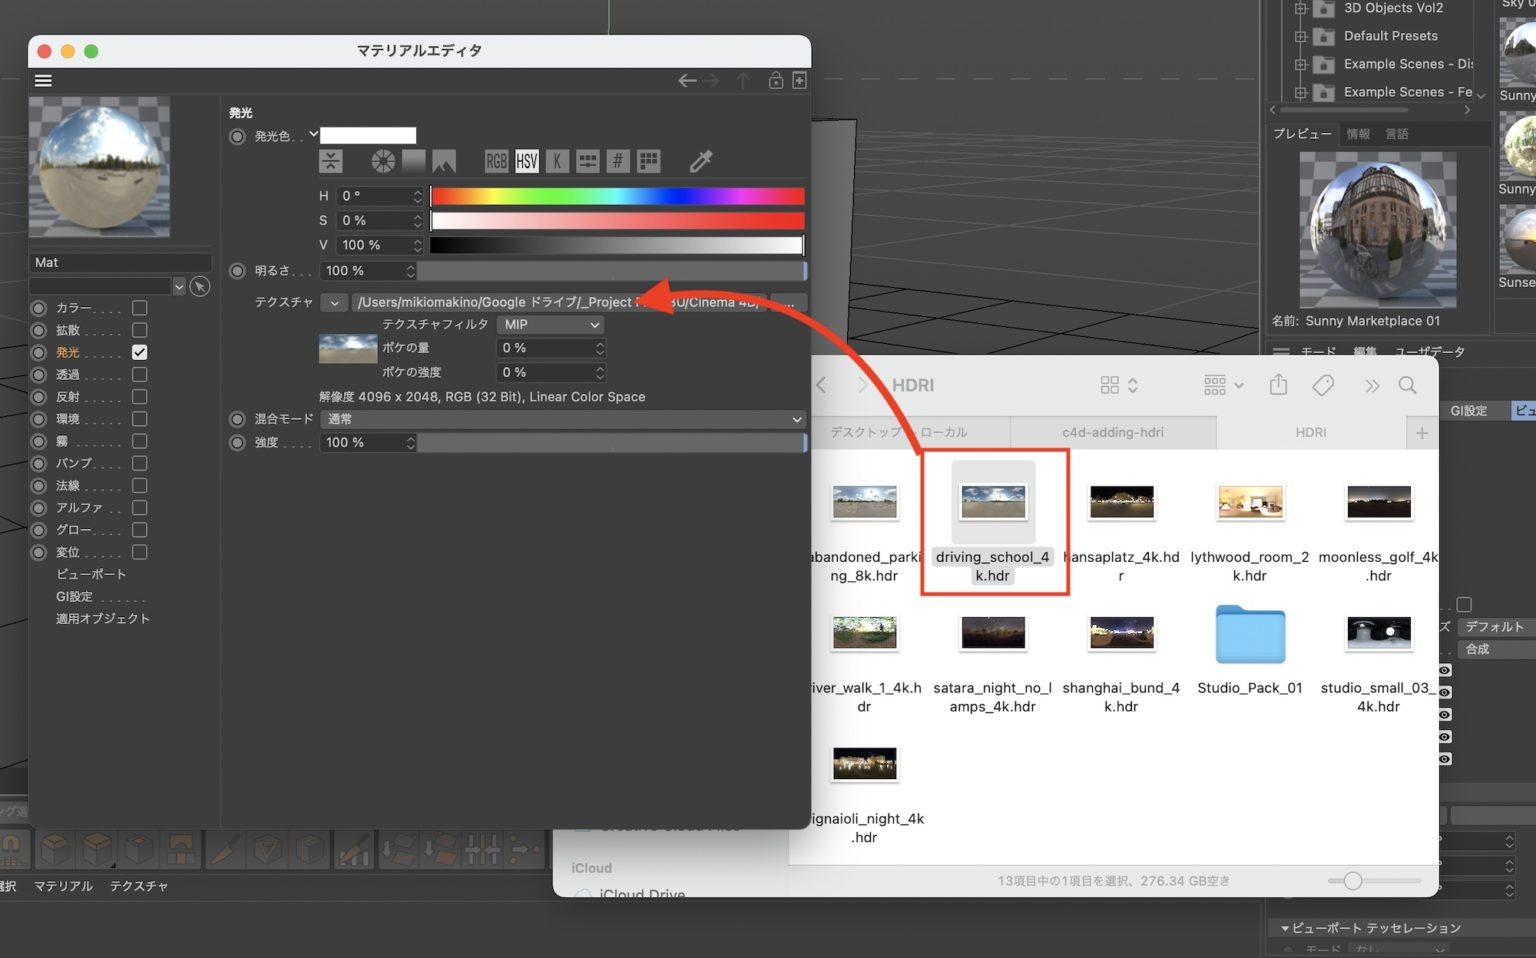Open the color wheel picker
1536x958 pixels.
383,161
